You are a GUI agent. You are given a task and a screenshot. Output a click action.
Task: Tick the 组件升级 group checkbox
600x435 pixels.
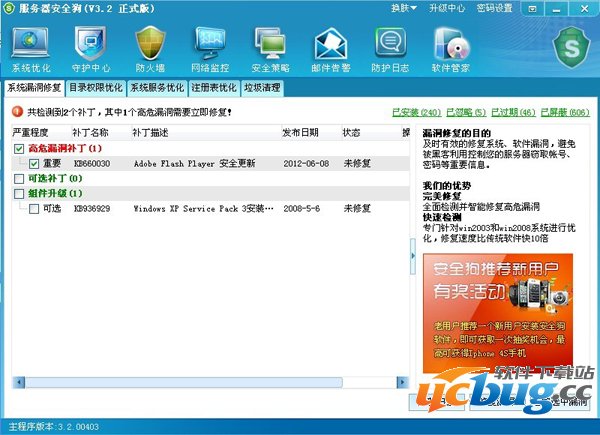point(19,193)
